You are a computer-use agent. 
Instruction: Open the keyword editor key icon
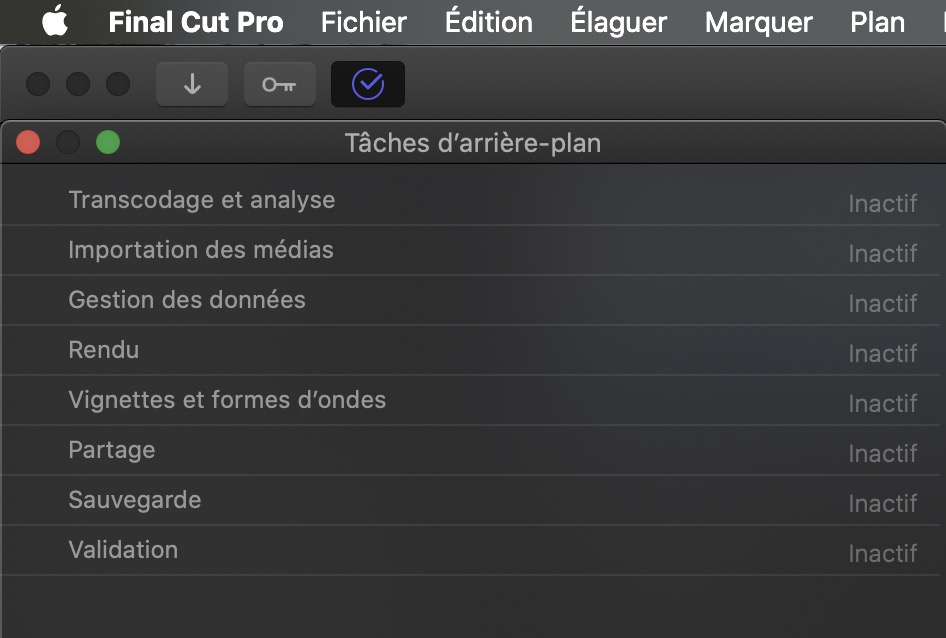[x=279, y=84]
